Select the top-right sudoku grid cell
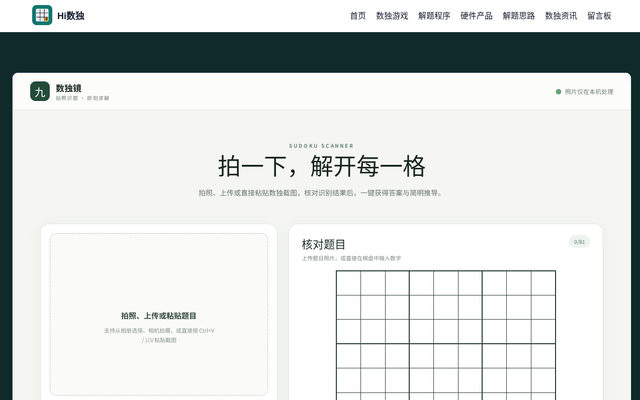 543,283
